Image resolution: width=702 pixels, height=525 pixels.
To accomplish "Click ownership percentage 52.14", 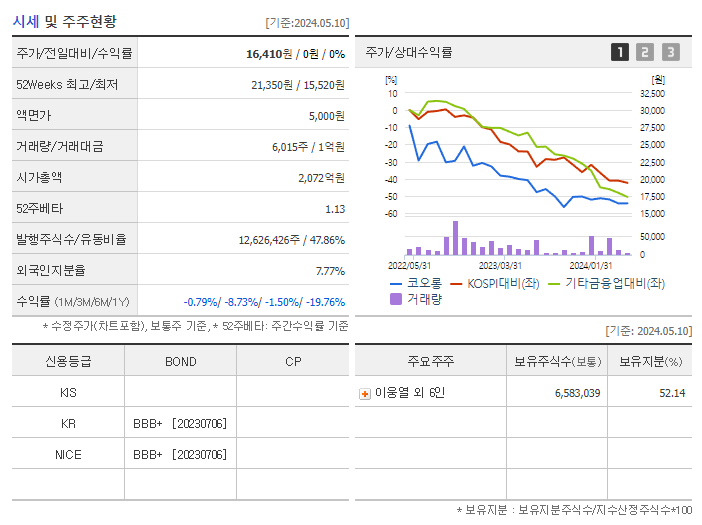I will [672, 393].
